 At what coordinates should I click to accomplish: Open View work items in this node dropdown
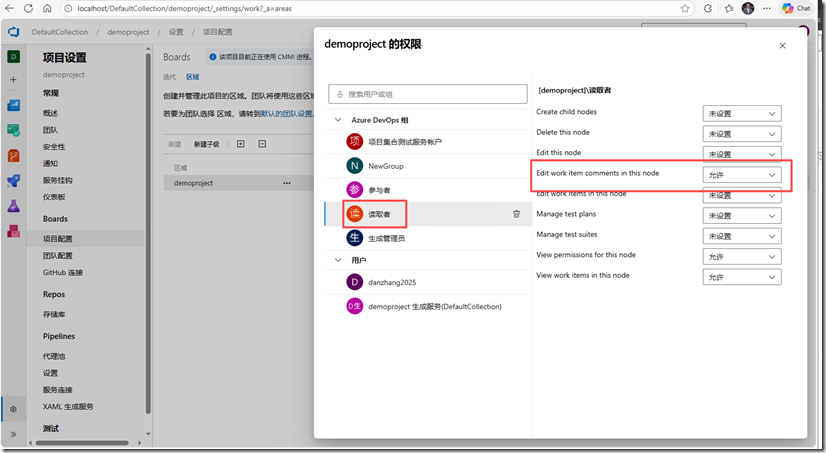pos(742,277)
